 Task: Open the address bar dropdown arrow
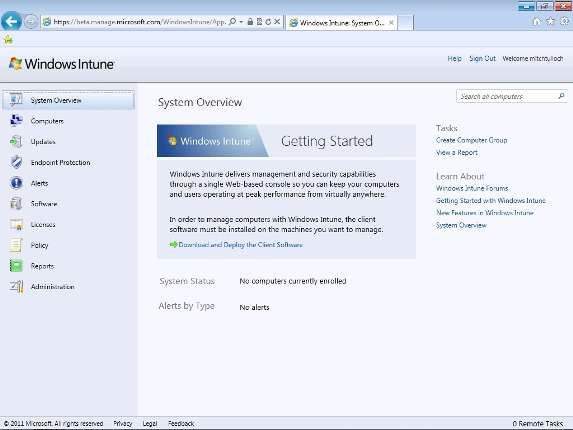(x=241, y=22)
